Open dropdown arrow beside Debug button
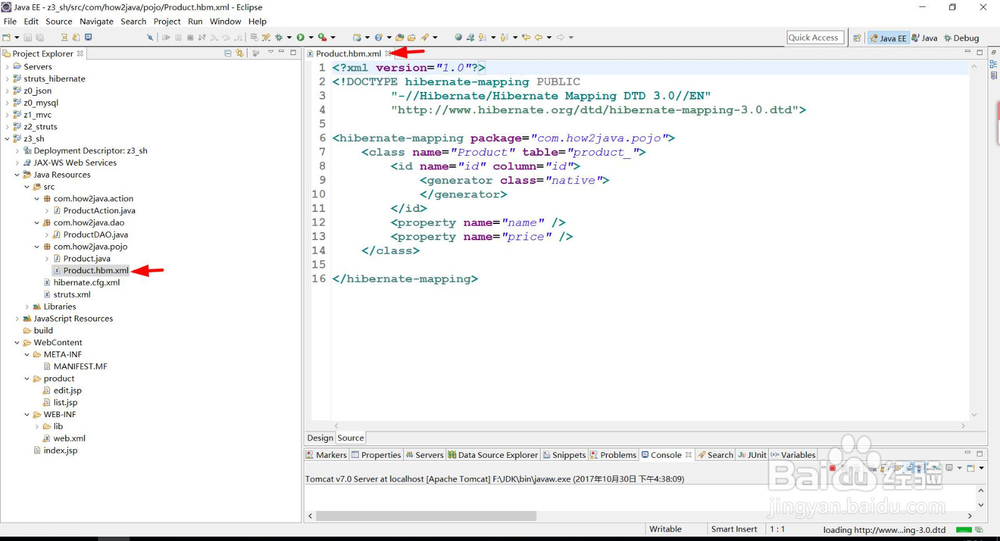The height and width of the screenshot is (541, 1000). (x=289, y=37)
